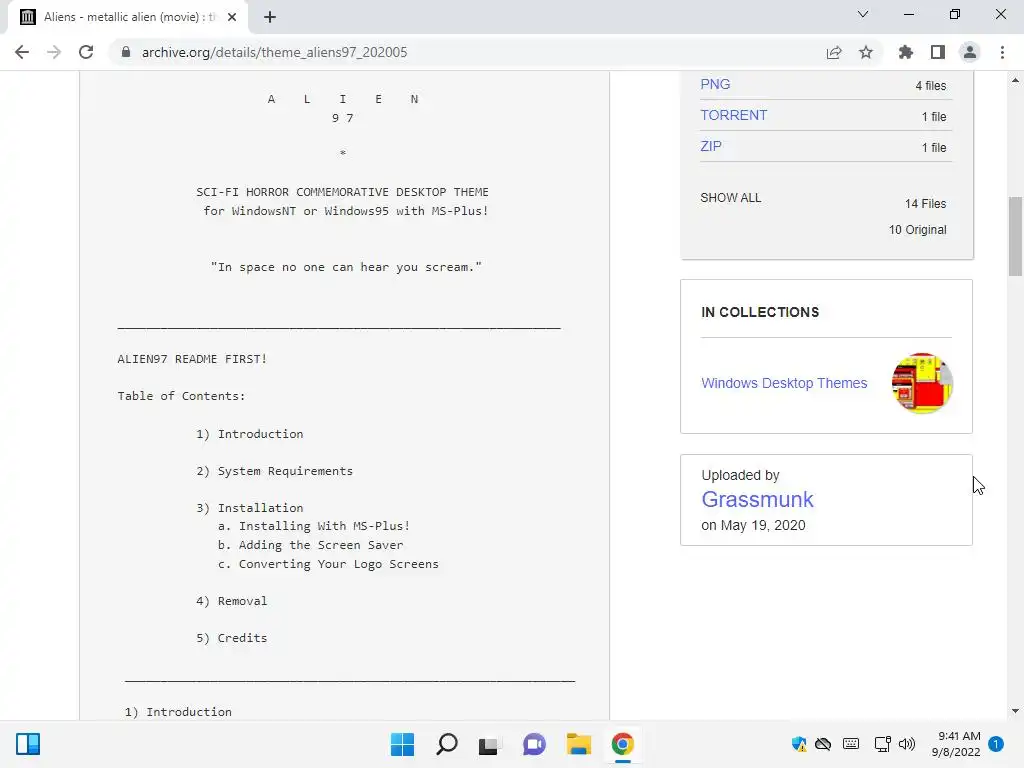
Task: Open Windows widgets panel
Action: click(28, 744)
